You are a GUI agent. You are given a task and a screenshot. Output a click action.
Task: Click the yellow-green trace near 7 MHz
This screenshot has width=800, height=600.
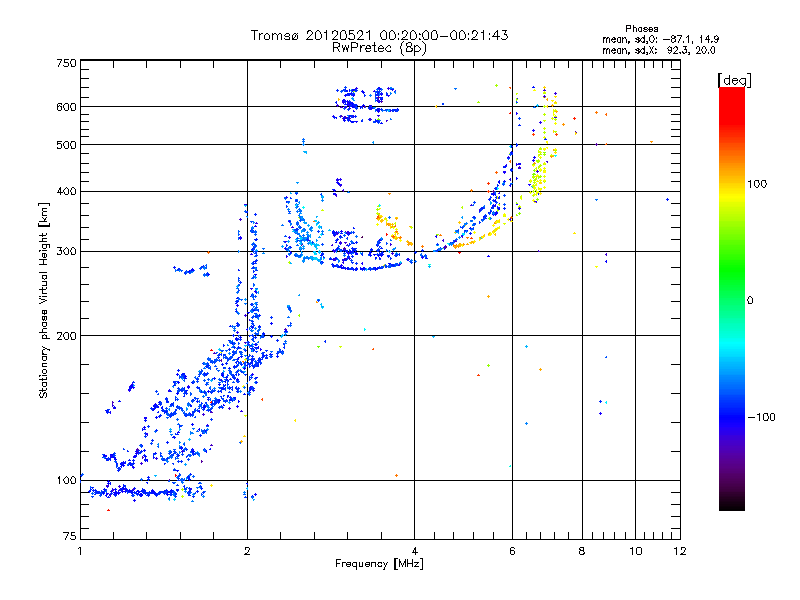[538, 176]
